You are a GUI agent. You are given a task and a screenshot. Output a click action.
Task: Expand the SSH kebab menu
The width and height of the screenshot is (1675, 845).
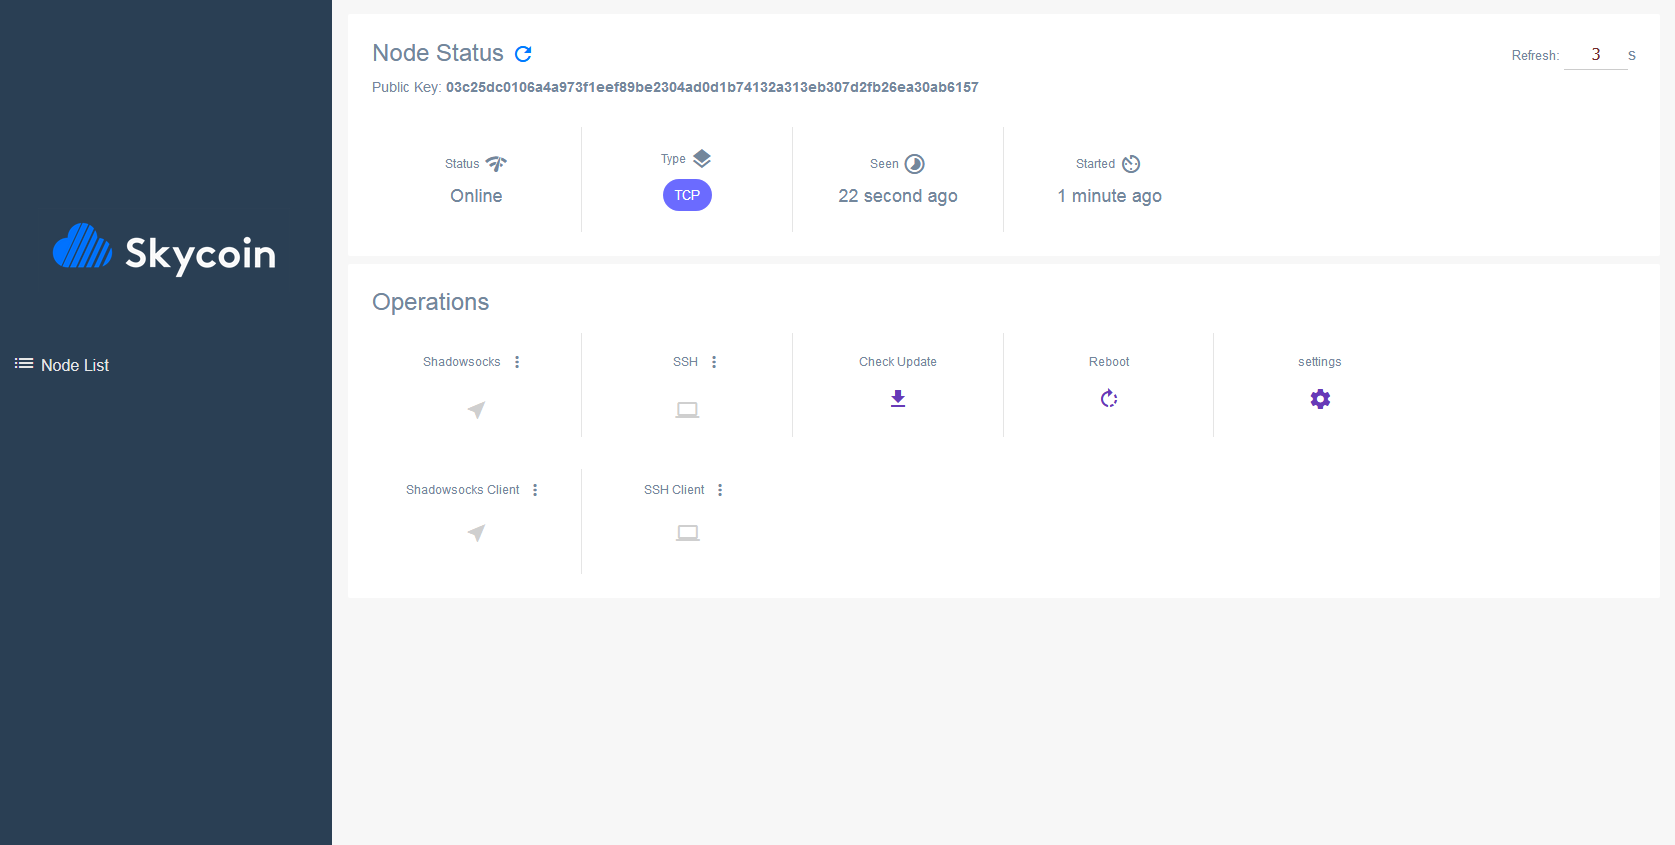coord(714,361)
